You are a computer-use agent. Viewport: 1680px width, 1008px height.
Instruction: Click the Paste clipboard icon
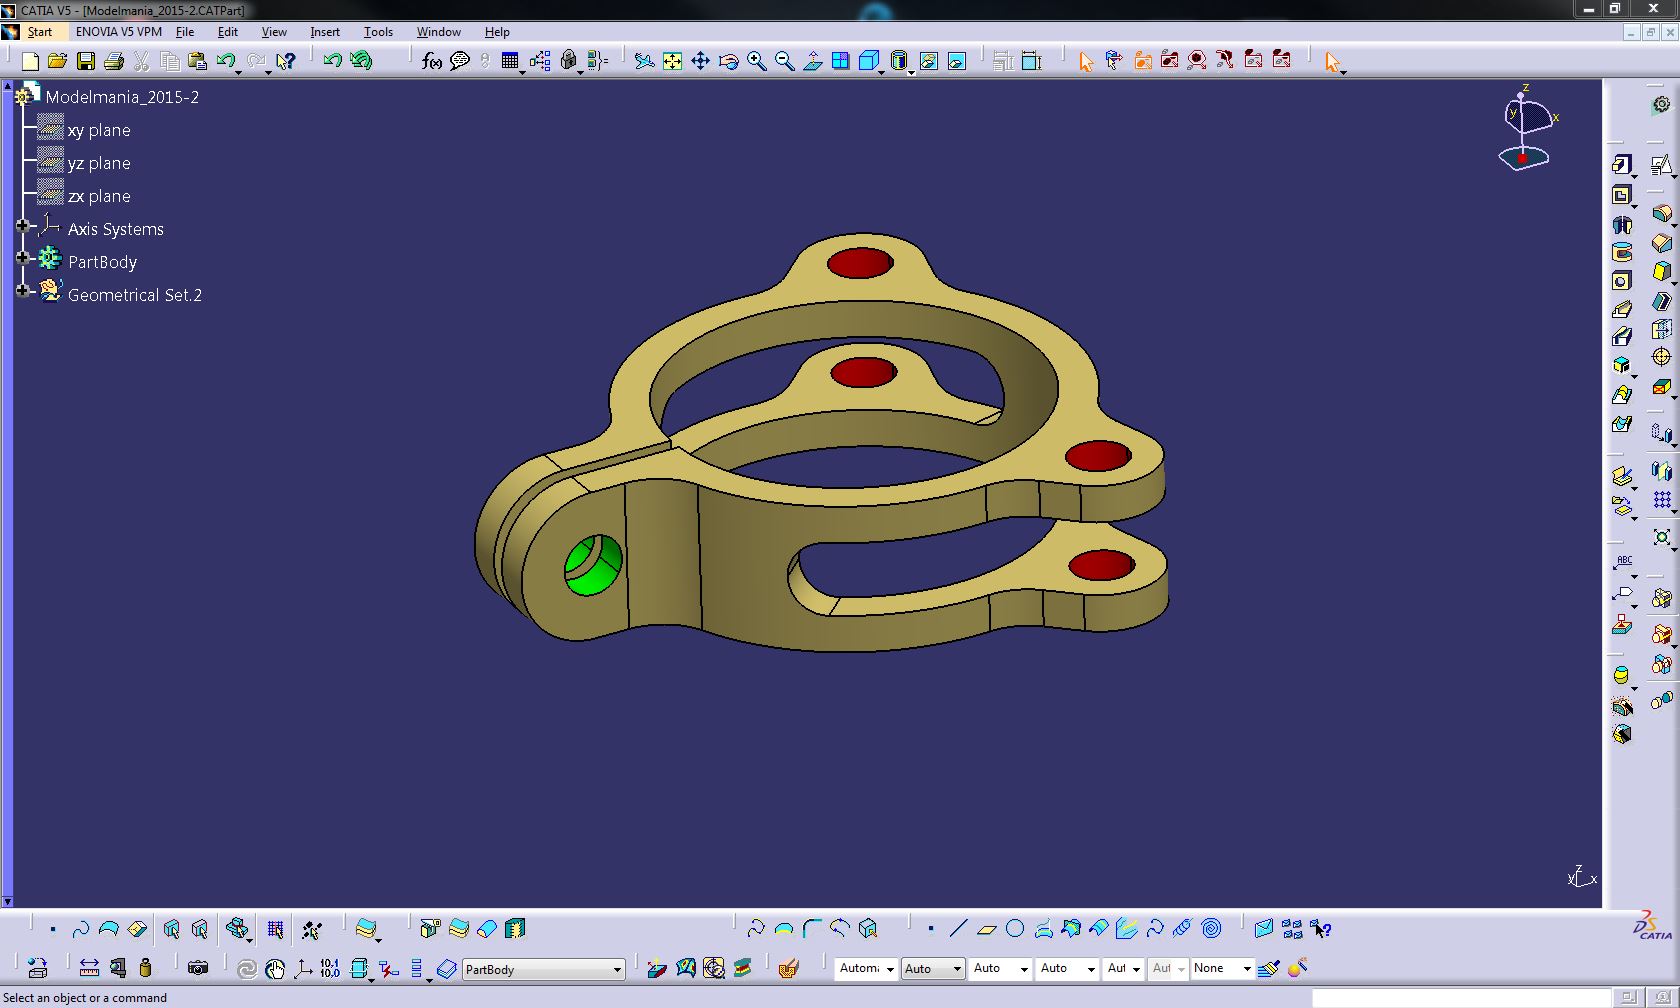pos(198,62)
